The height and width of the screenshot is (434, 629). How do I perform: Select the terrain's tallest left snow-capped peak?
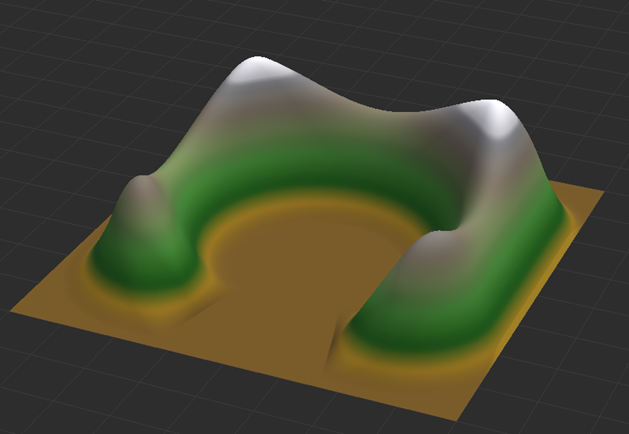[259, 70]
